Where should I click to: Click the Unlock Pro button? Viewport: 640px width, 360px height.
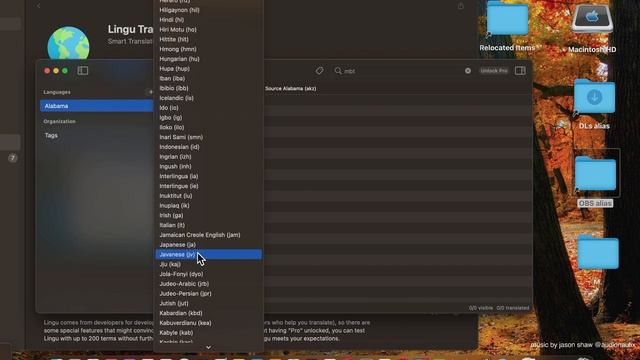[x=493, y=71]
